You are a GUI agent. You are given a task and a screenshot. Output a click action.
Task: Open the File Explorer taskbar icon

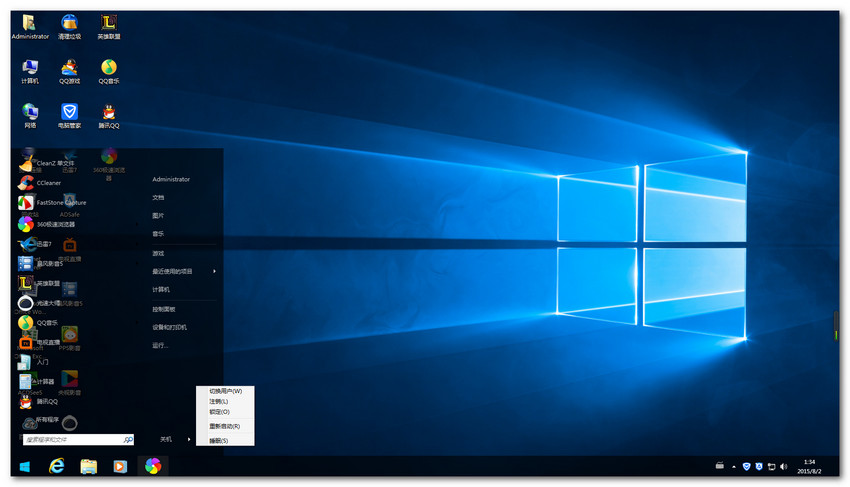click(x=88, y=466)
